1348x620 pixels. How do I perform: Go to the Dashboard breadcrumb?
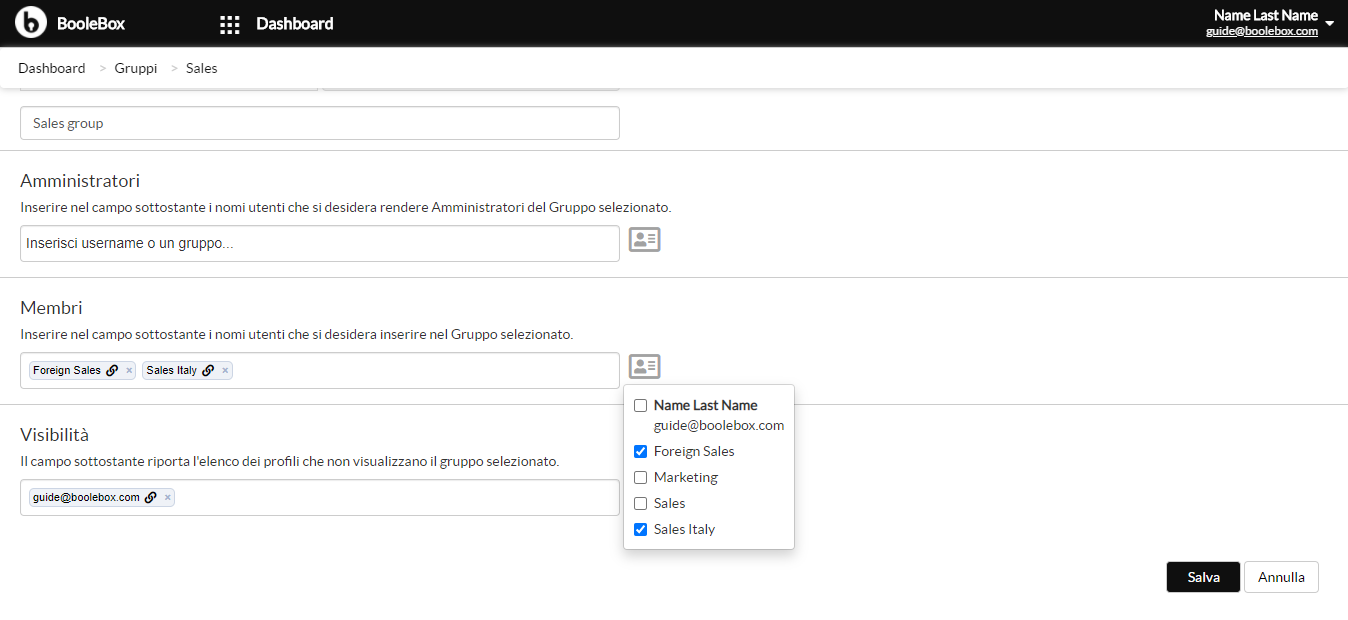[x=52, y=69]
